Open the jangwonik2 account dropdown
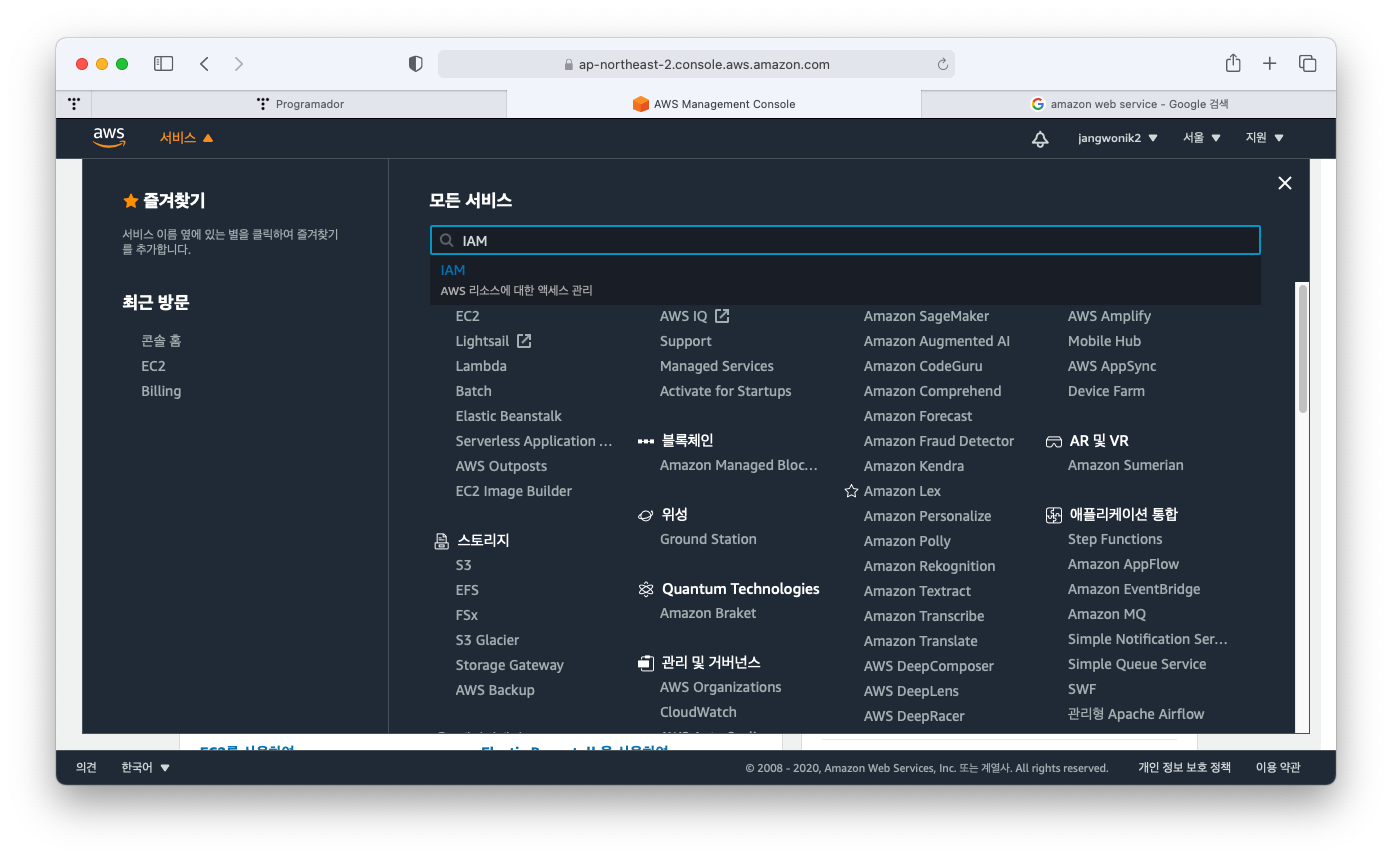 [x=1118, y=138]
